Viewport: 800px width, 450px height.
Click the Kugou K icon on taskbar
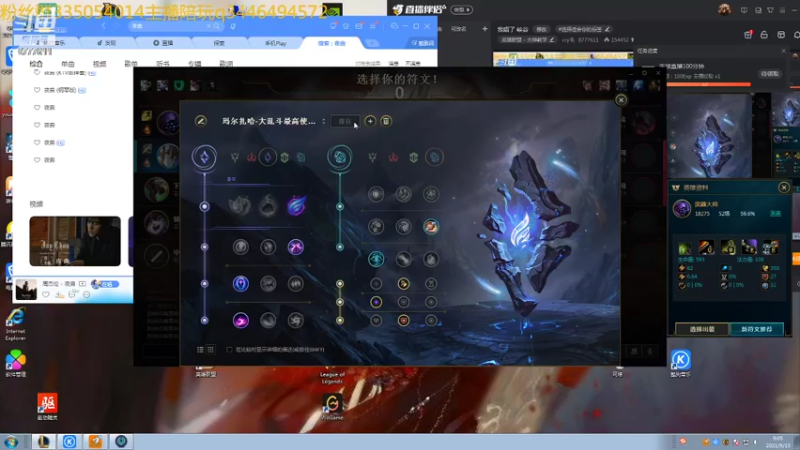click(x=69, y=441)
